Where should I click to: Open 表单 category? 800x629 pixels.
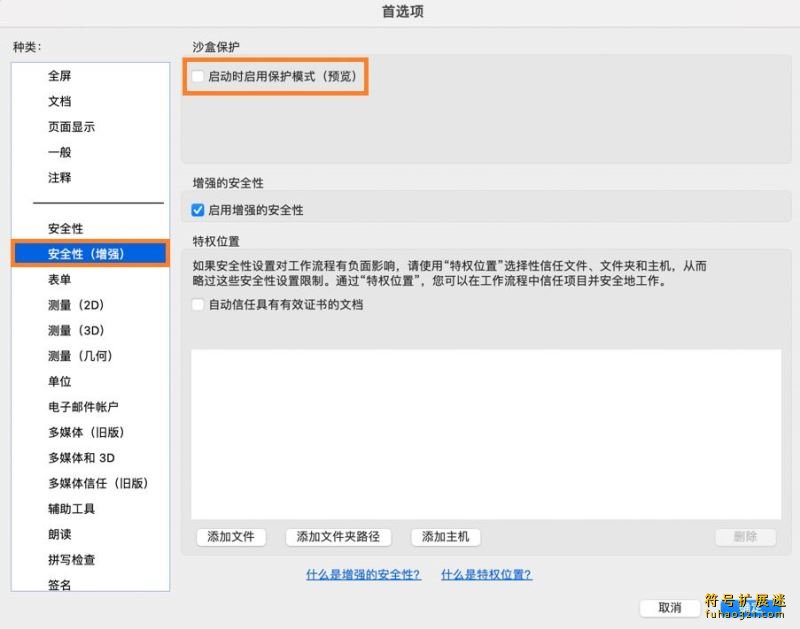click(60, 280)
